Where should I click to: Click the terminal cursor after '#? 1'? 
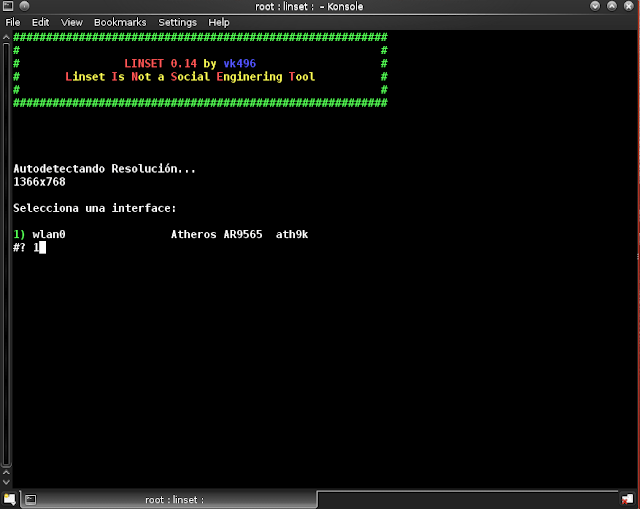pos(41,247)
